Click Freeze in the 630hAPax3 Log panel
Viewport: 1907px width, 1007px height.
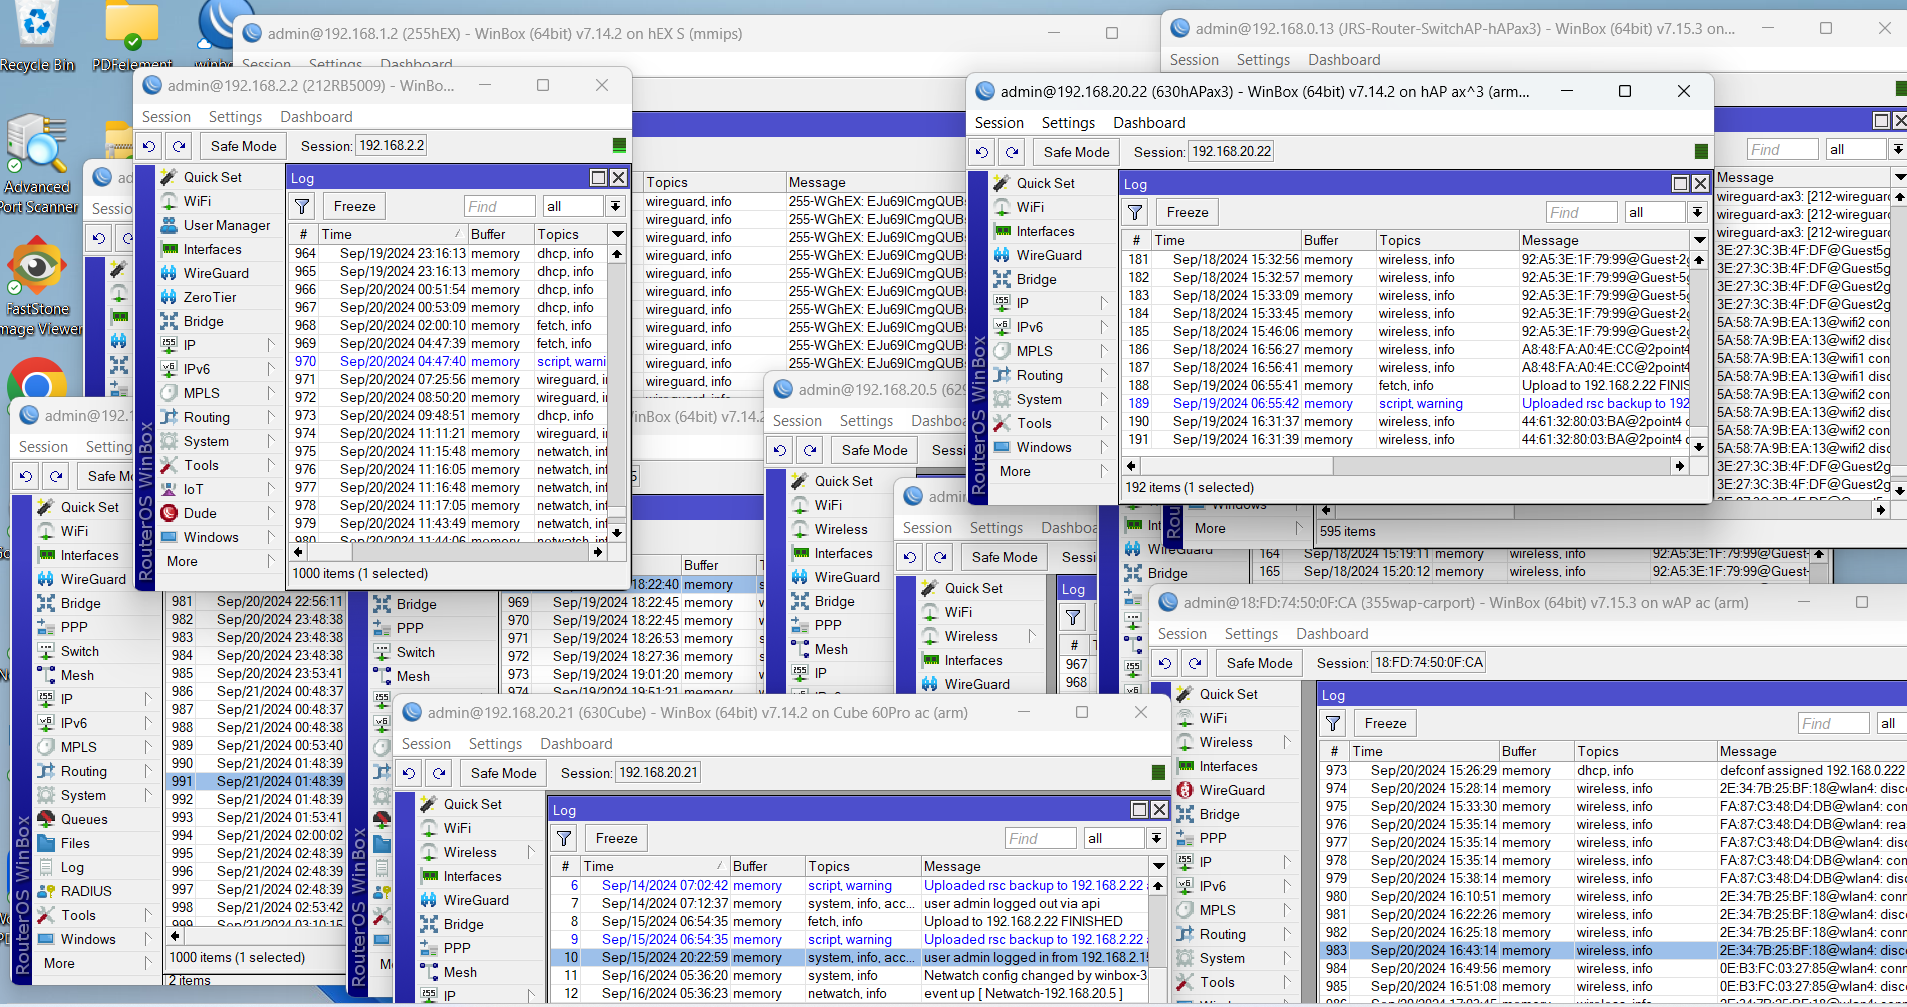point(1187,212)
